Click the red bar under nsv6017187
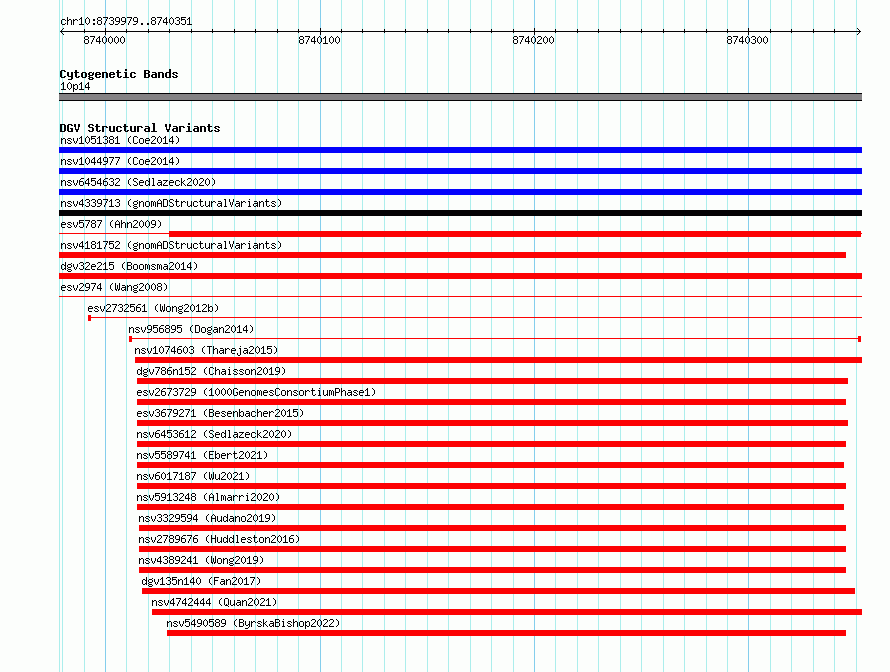 tap(492, 486)
